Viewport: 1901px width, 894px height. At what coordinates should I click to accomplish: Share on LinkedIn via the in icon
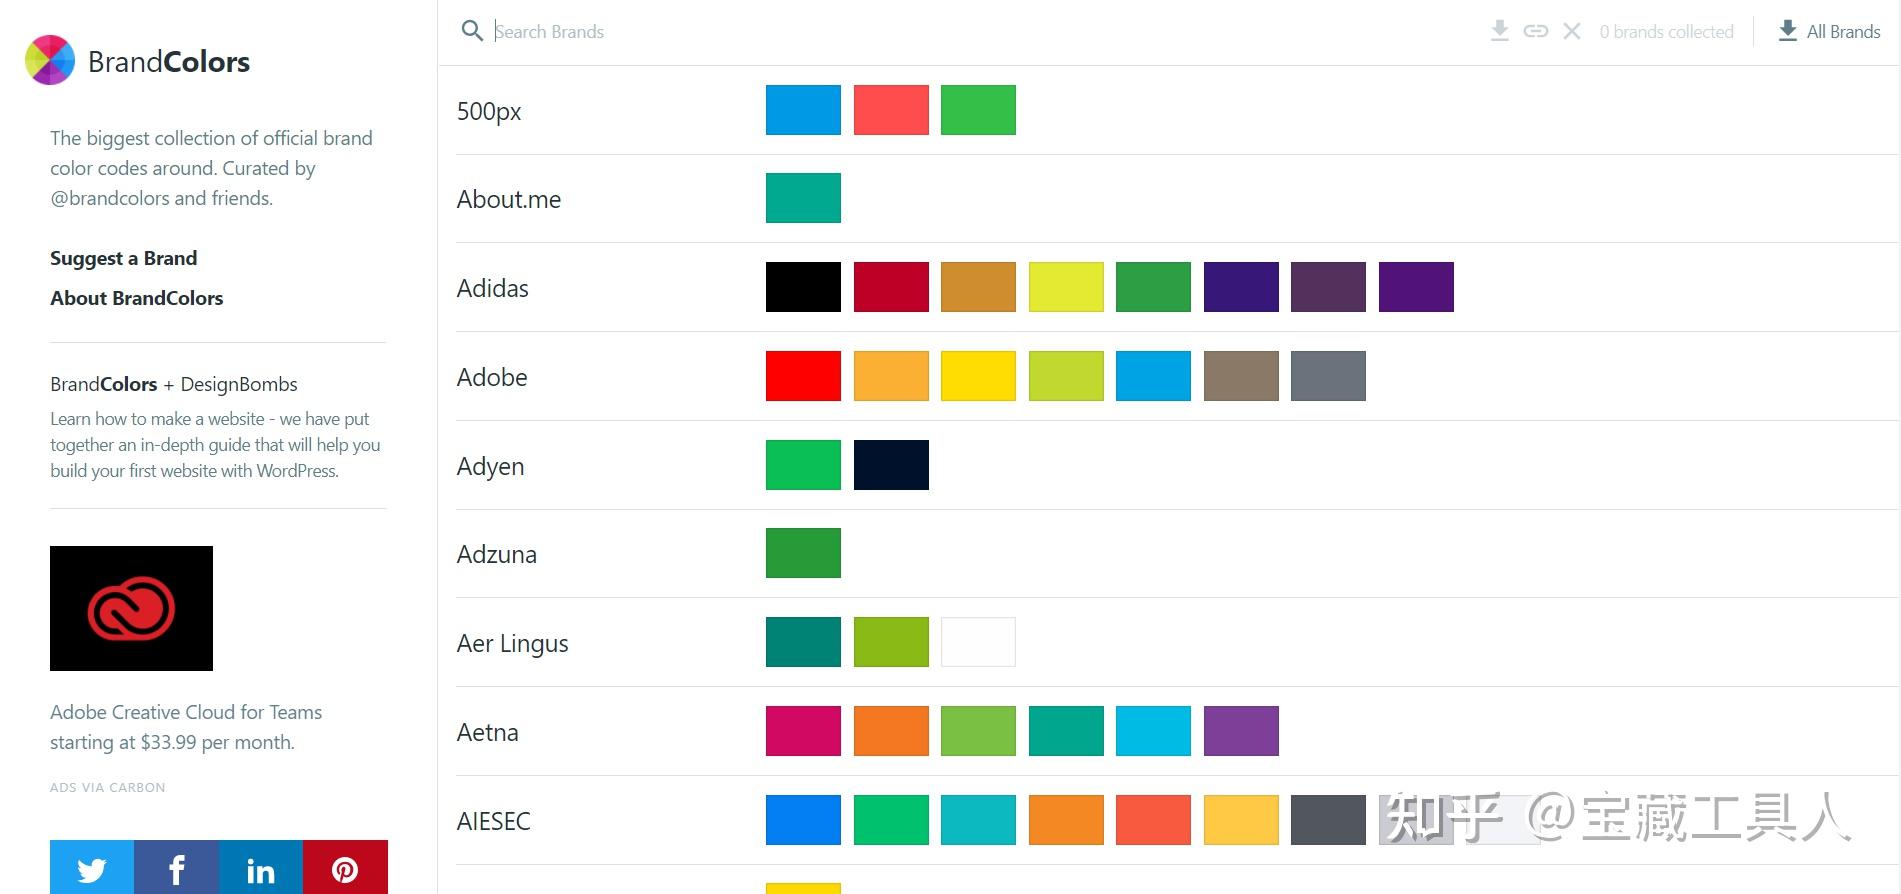pos(261,867)
